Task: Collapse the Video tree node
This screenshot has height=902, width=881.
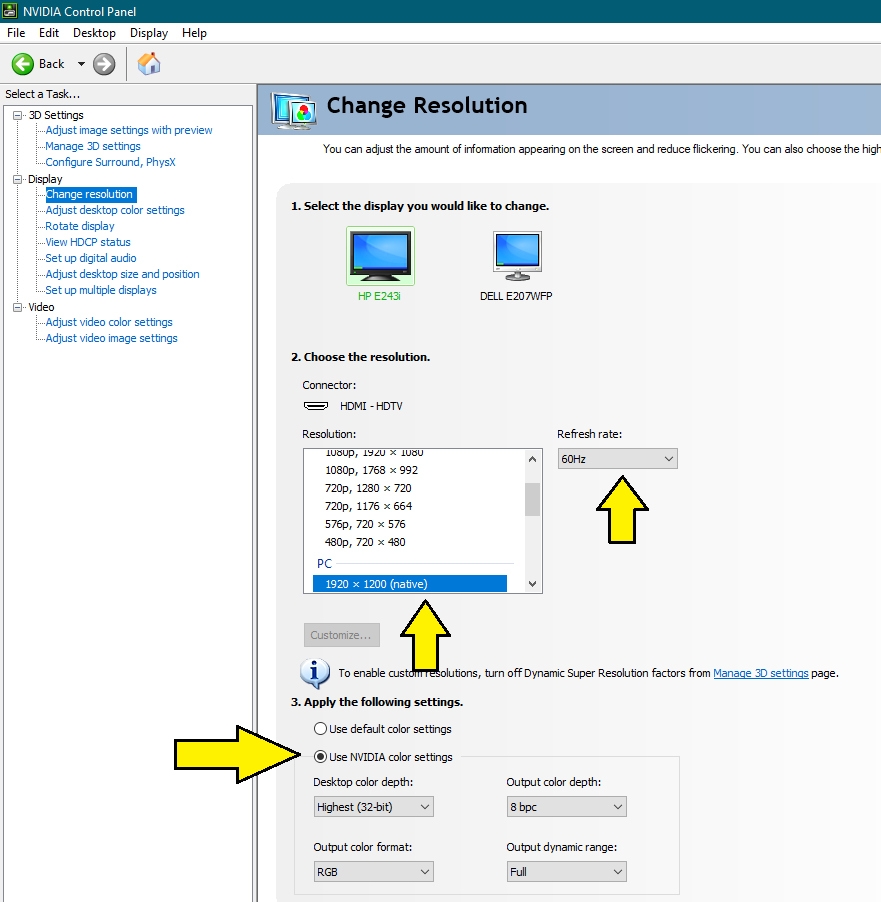Action: coord(18,307)
